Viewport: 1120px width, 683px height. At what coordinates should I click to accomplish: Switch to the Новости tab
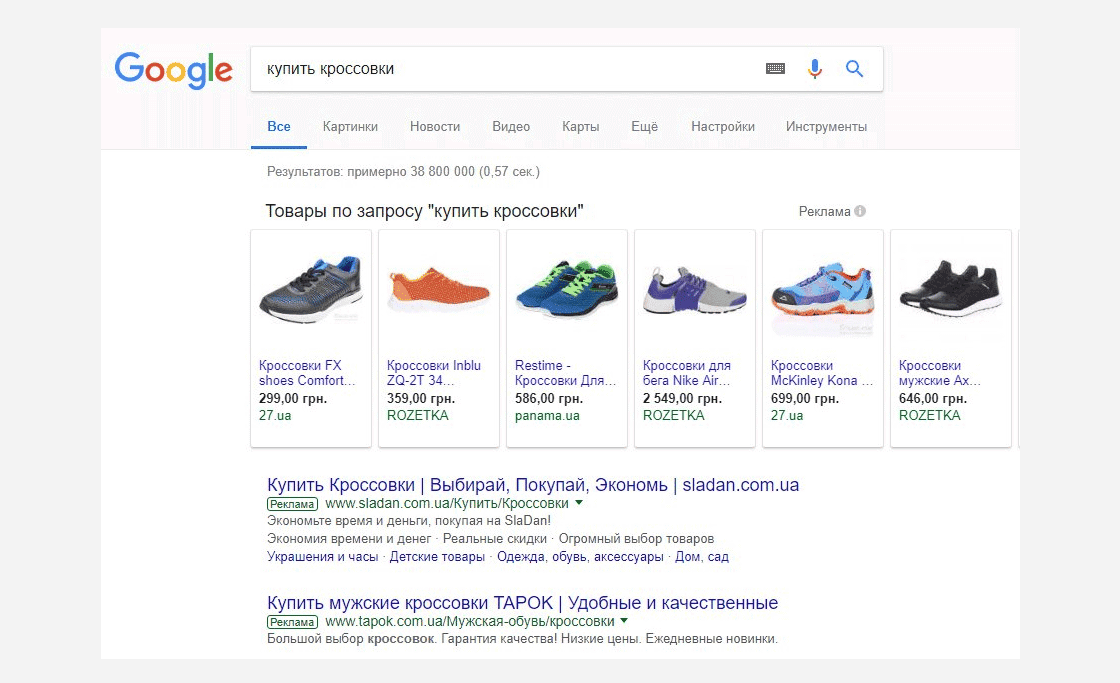[x=435, y=126]
